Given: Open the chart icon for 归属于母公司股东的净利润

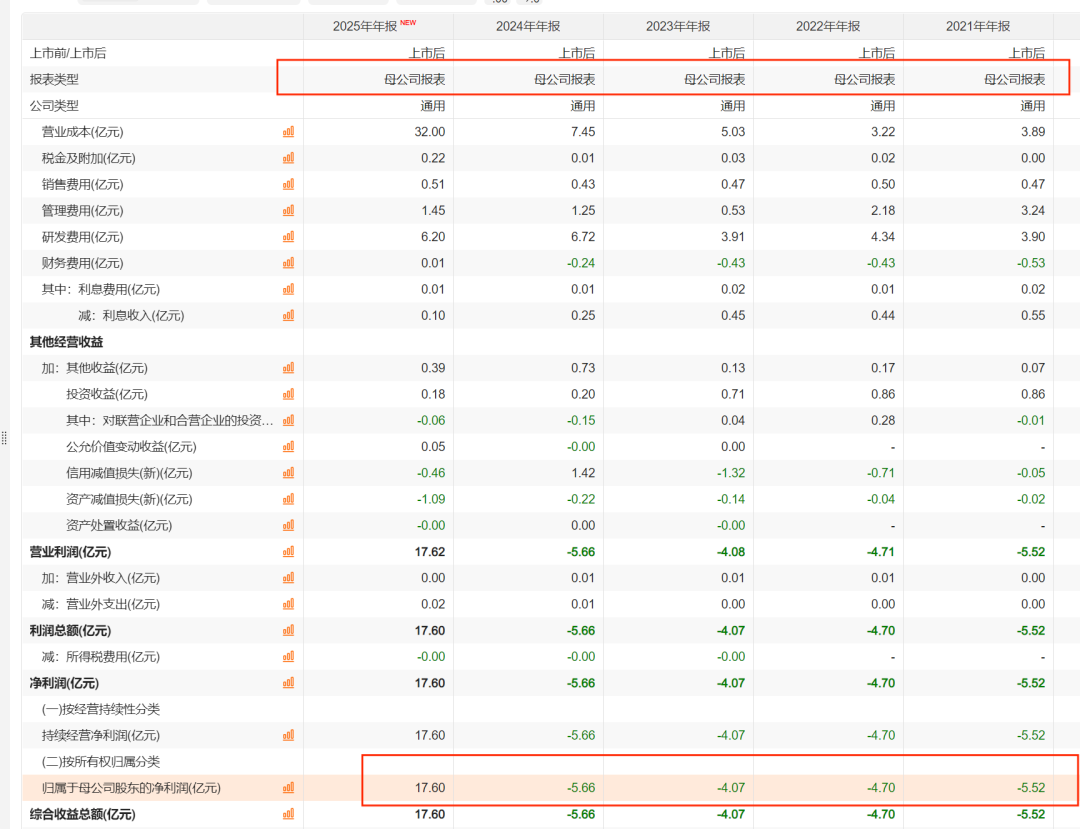Looking at the screenshot, I should pyautogui.click(x=288, y=788).
